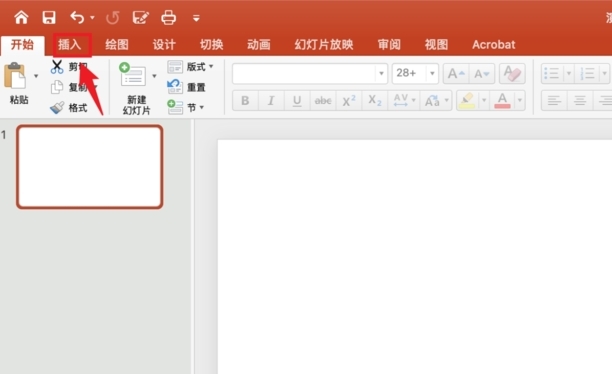Copy selection with the 复制 icon
Screen dimensions: 612x374
57,87
